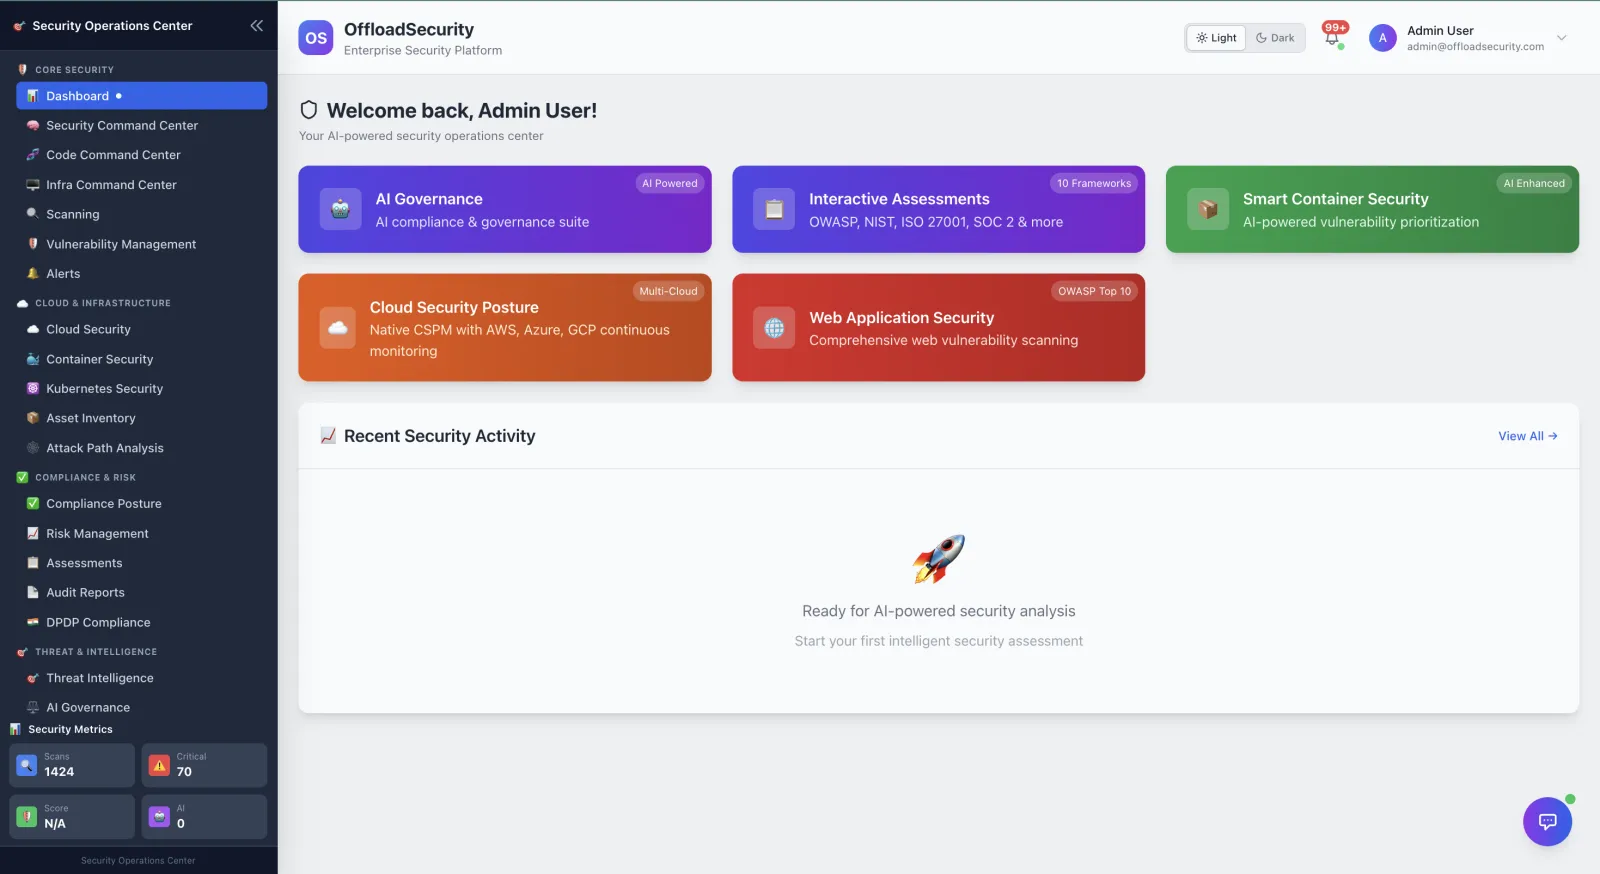The height and width of the screenshot is (874, 1600).
Task: Click the Alerts bell icon in sidebar
Action: tap(33, 274)
